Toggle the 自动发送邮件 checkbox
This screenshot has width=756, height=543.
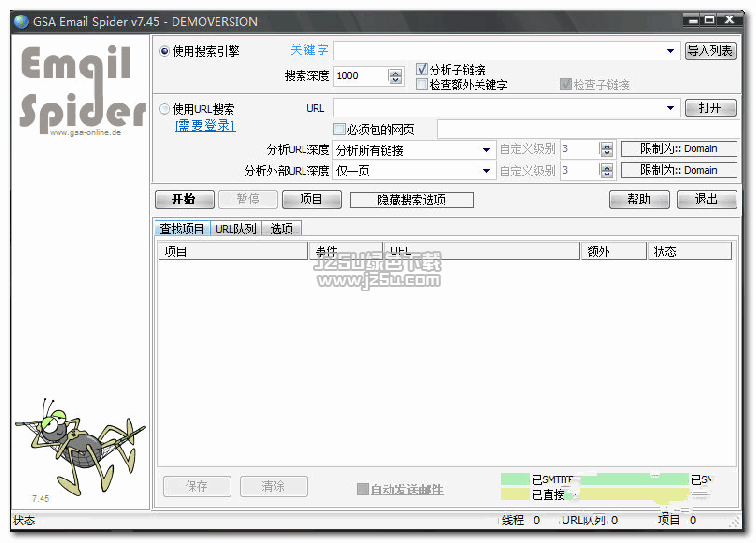click(x=363, y=489)
